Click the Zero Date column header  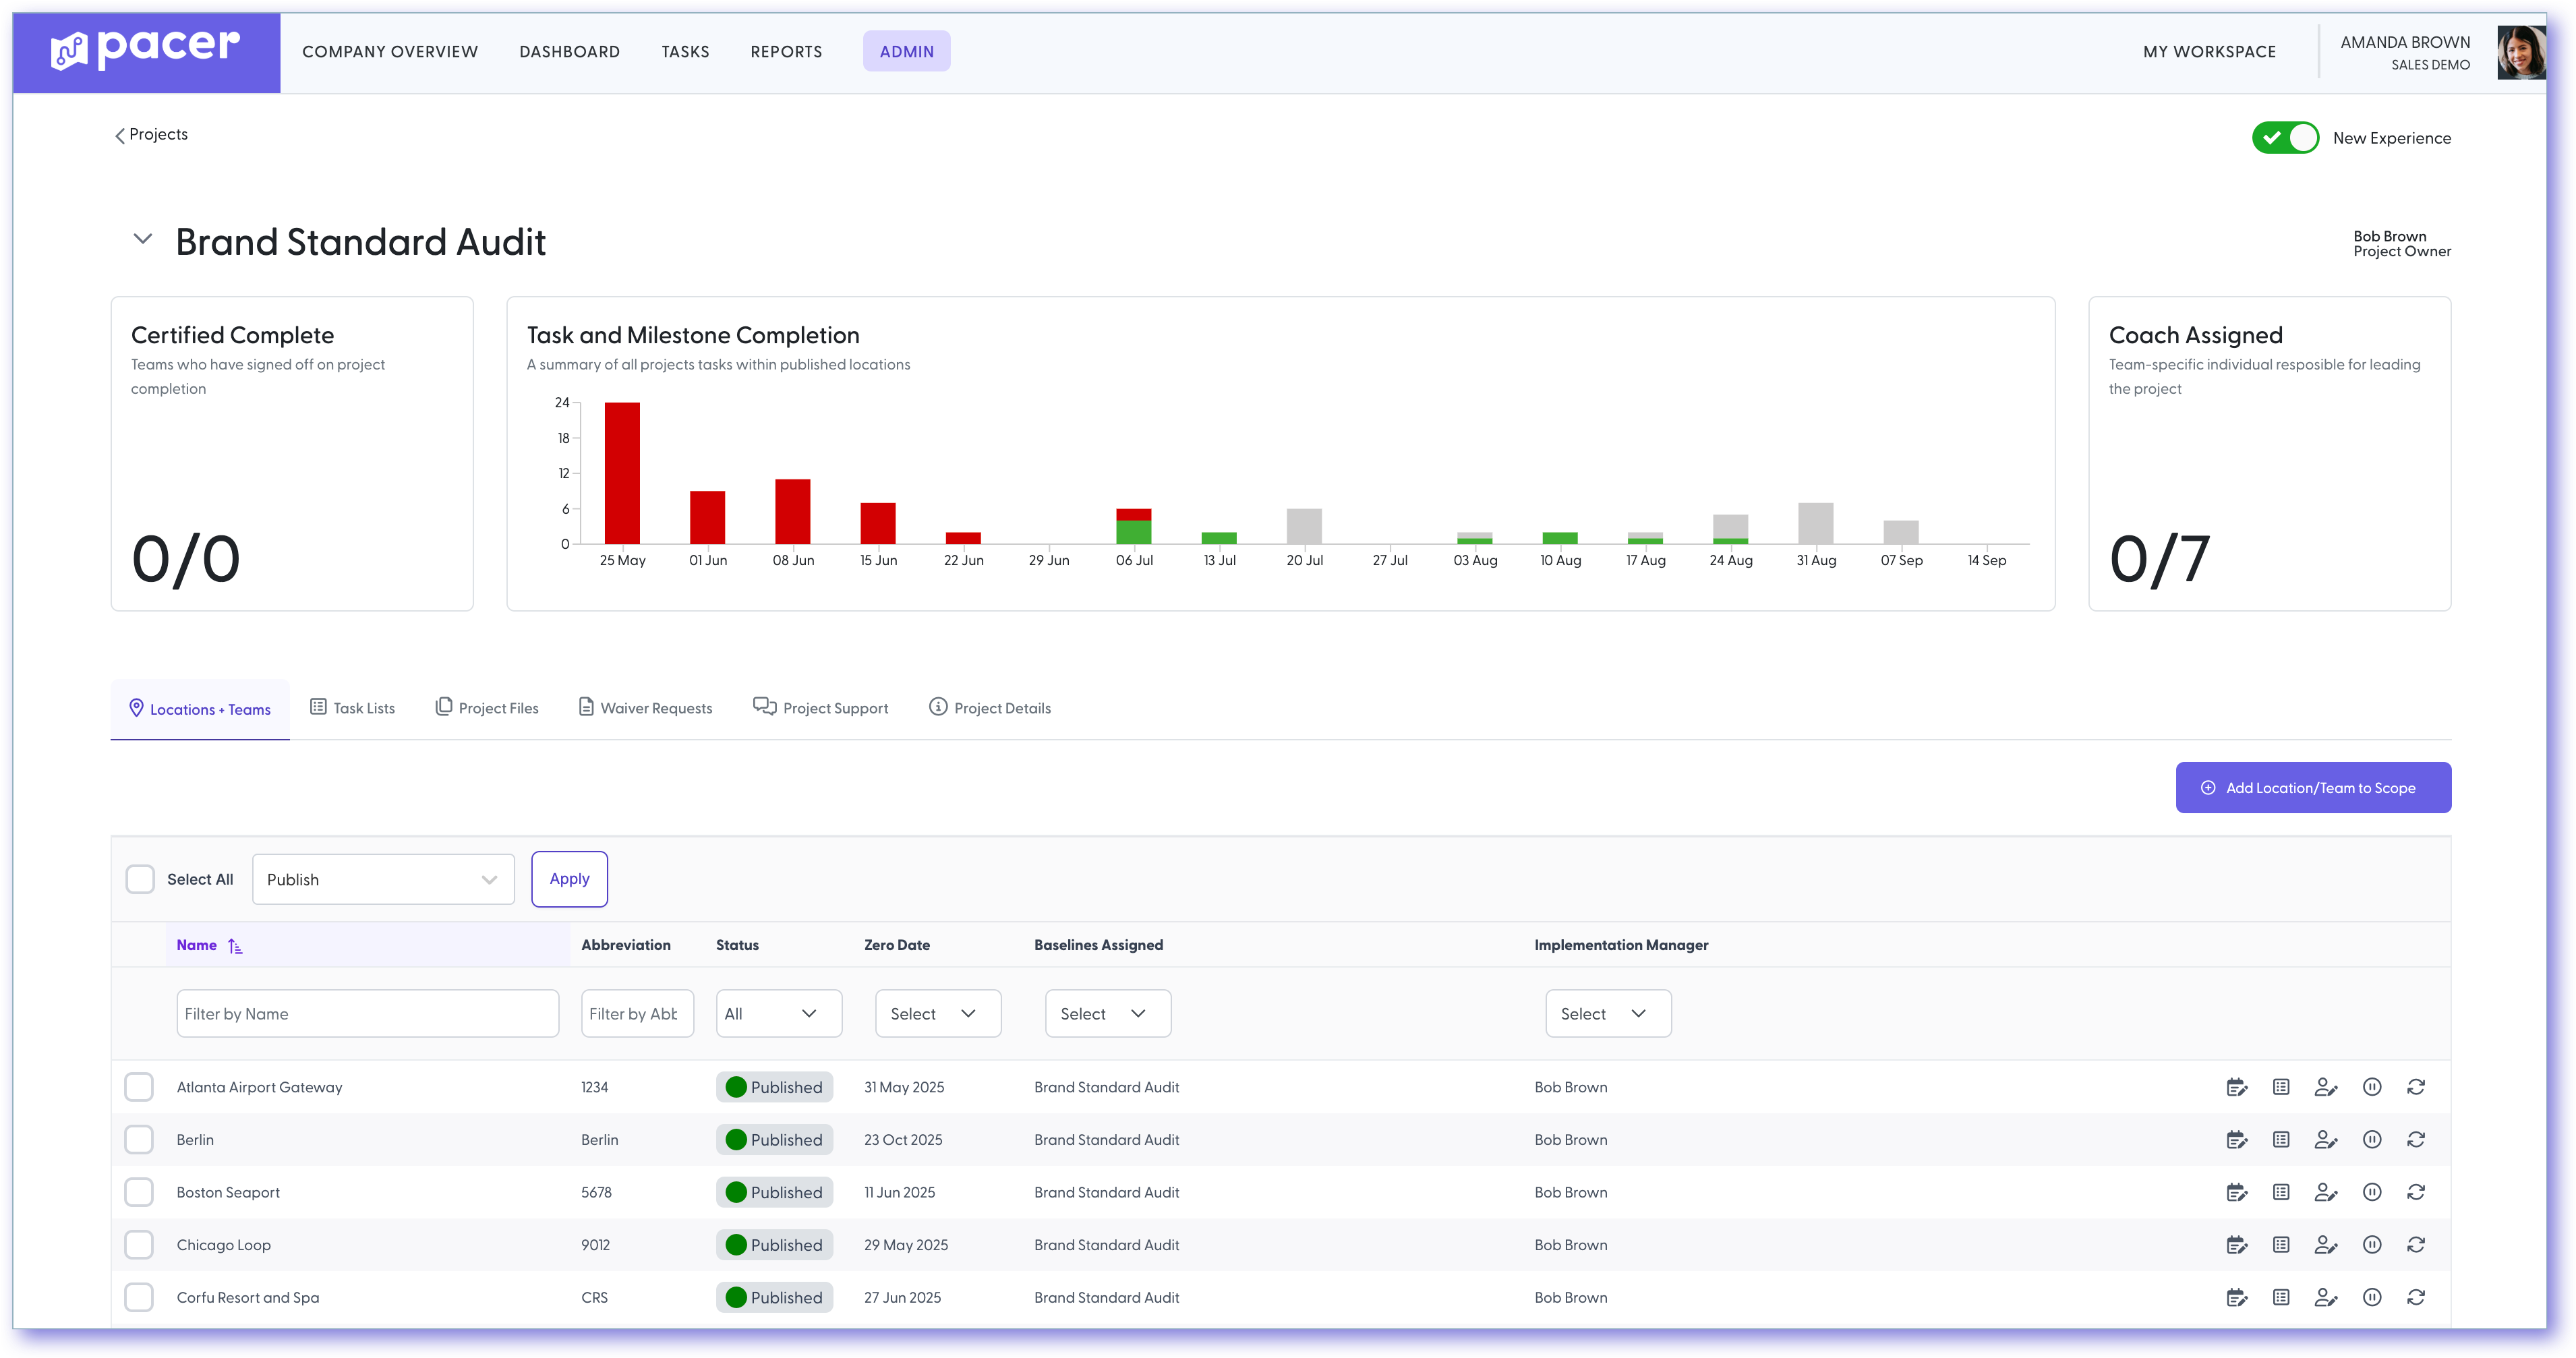coord(897,945)
